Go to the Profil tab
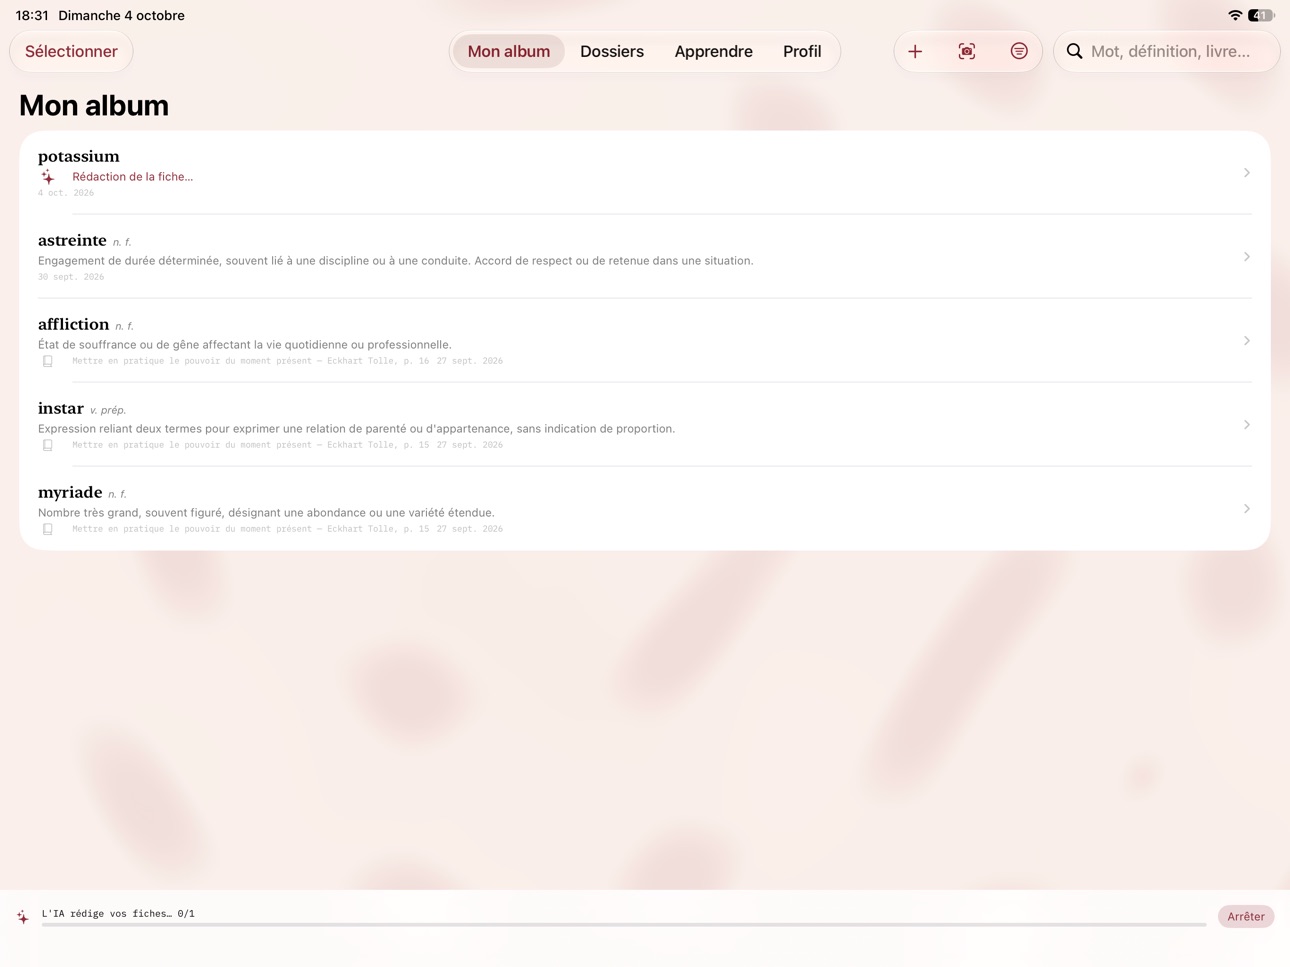The height and width of the screenshot is (967, 1290). (802, 51)
